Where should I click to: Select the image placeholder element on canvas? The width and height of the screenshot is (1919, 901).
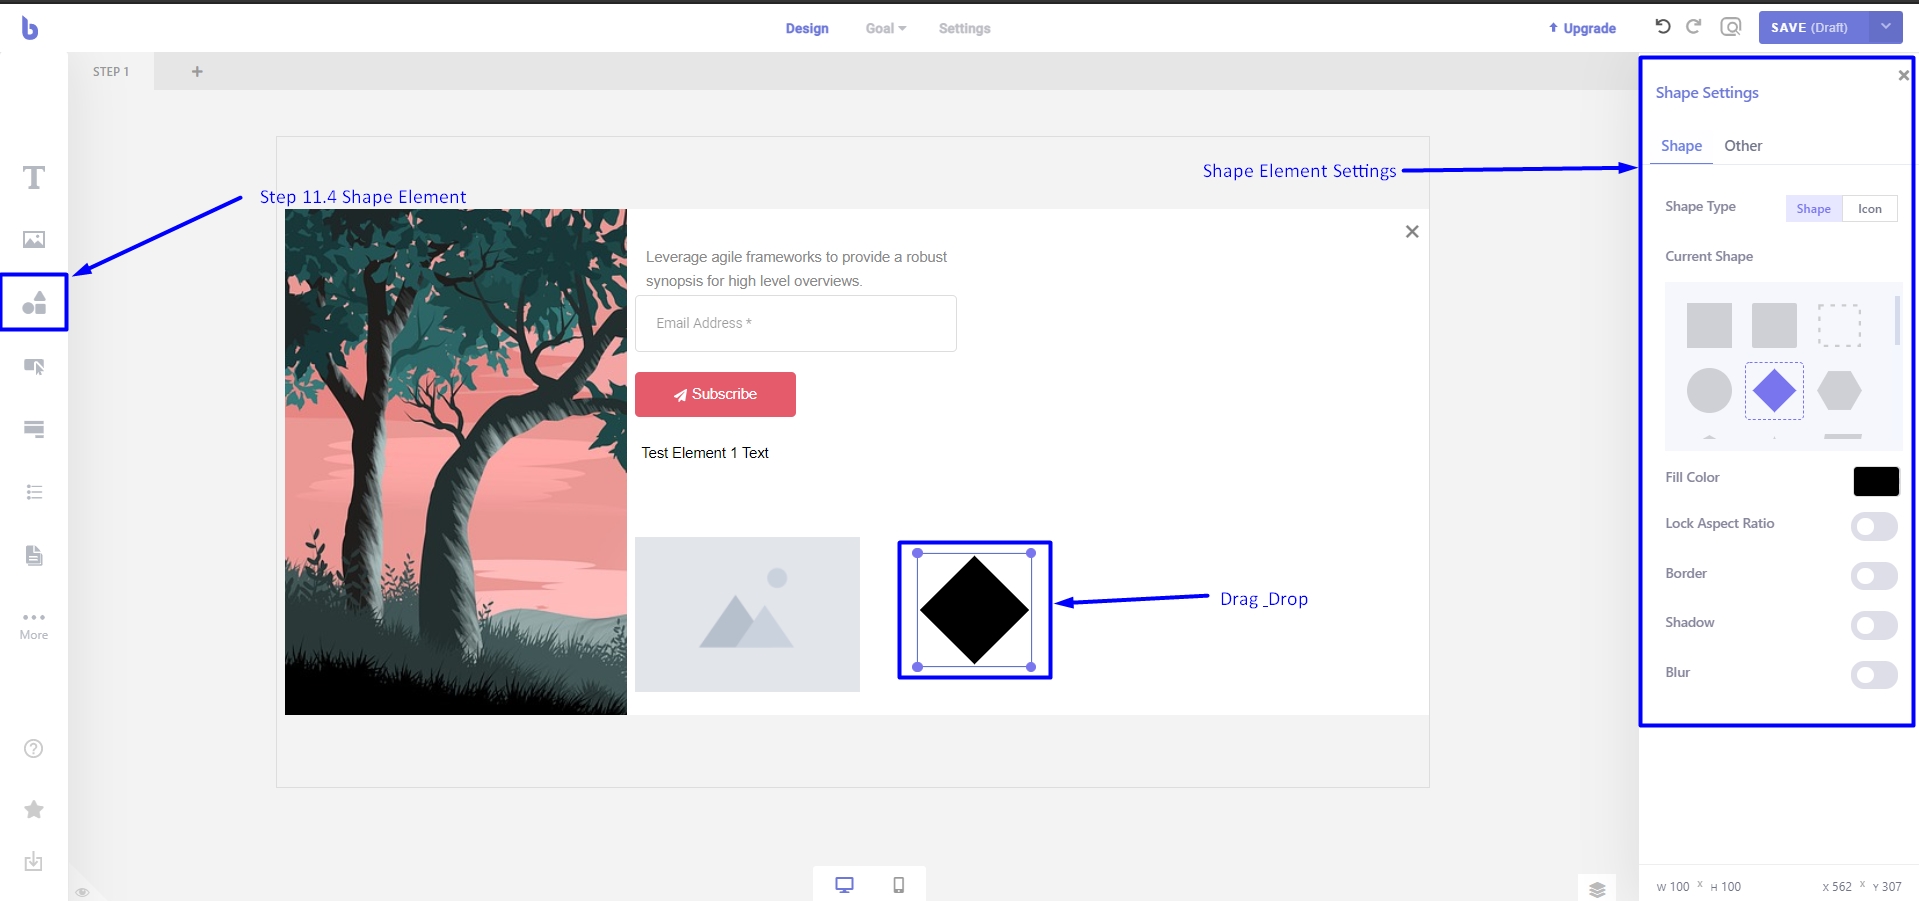click(747, 614)
